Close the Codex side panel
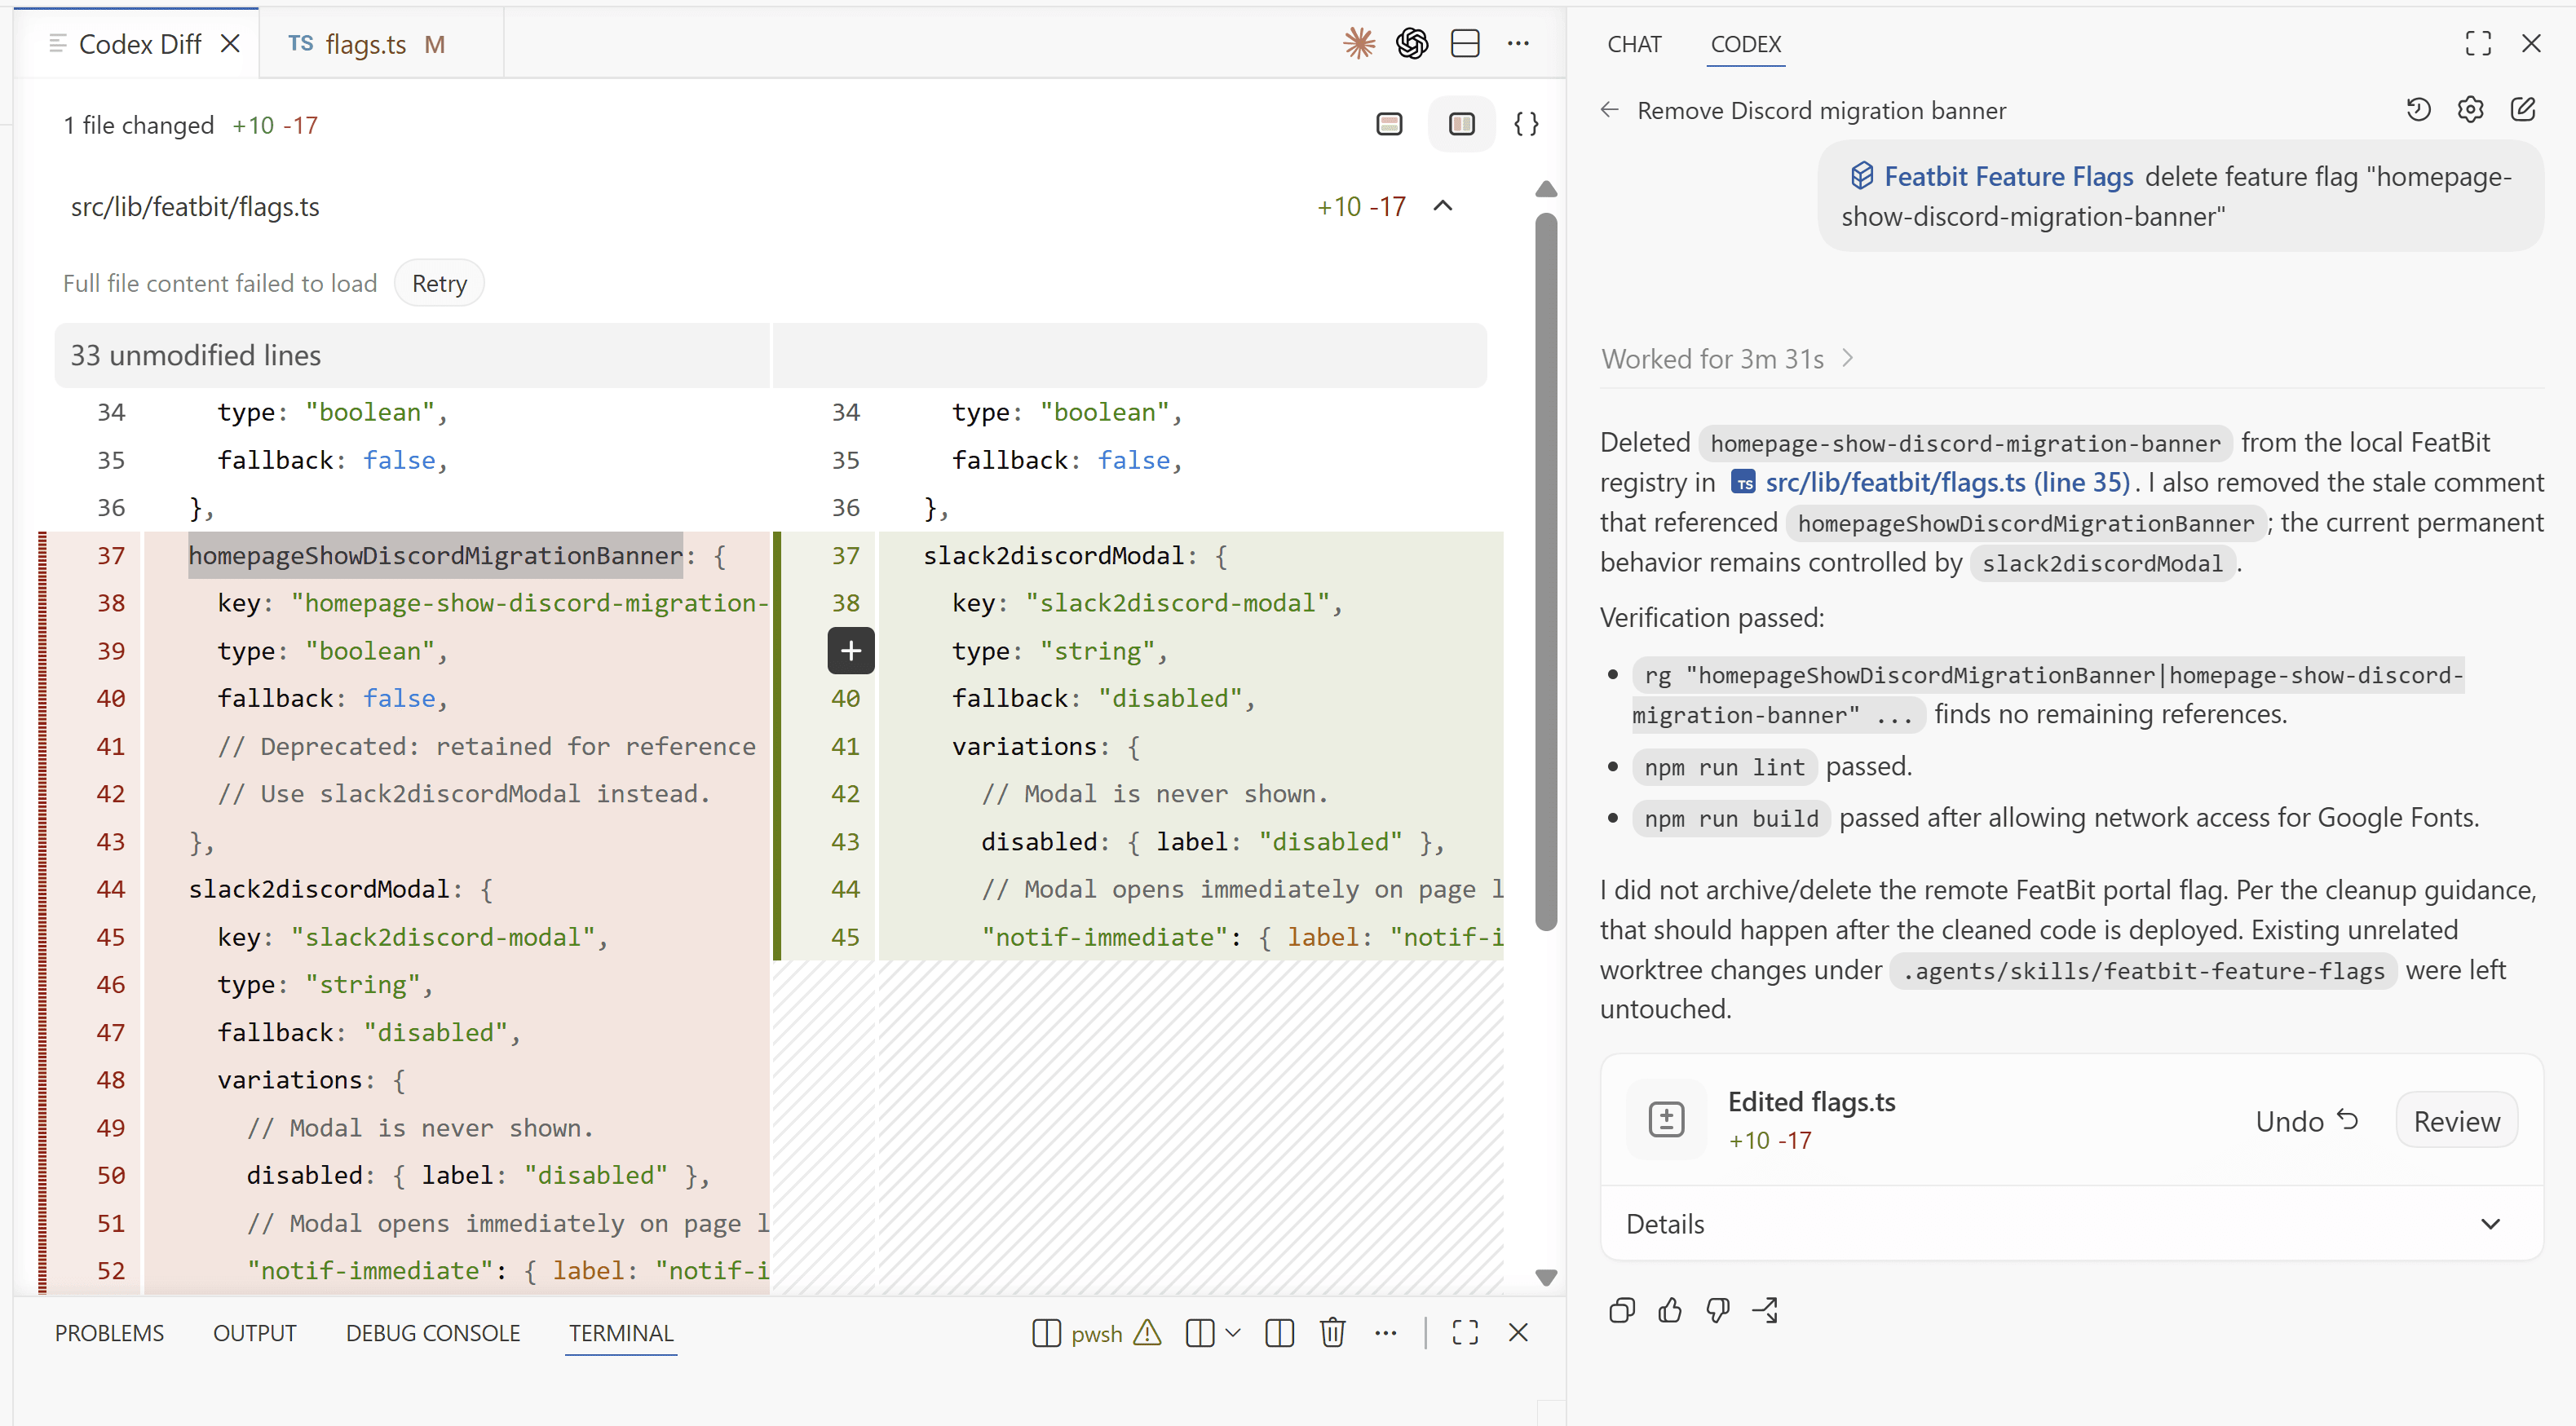Image resolution: width=2576 pixels, height=1426 pixels. 2531,43
